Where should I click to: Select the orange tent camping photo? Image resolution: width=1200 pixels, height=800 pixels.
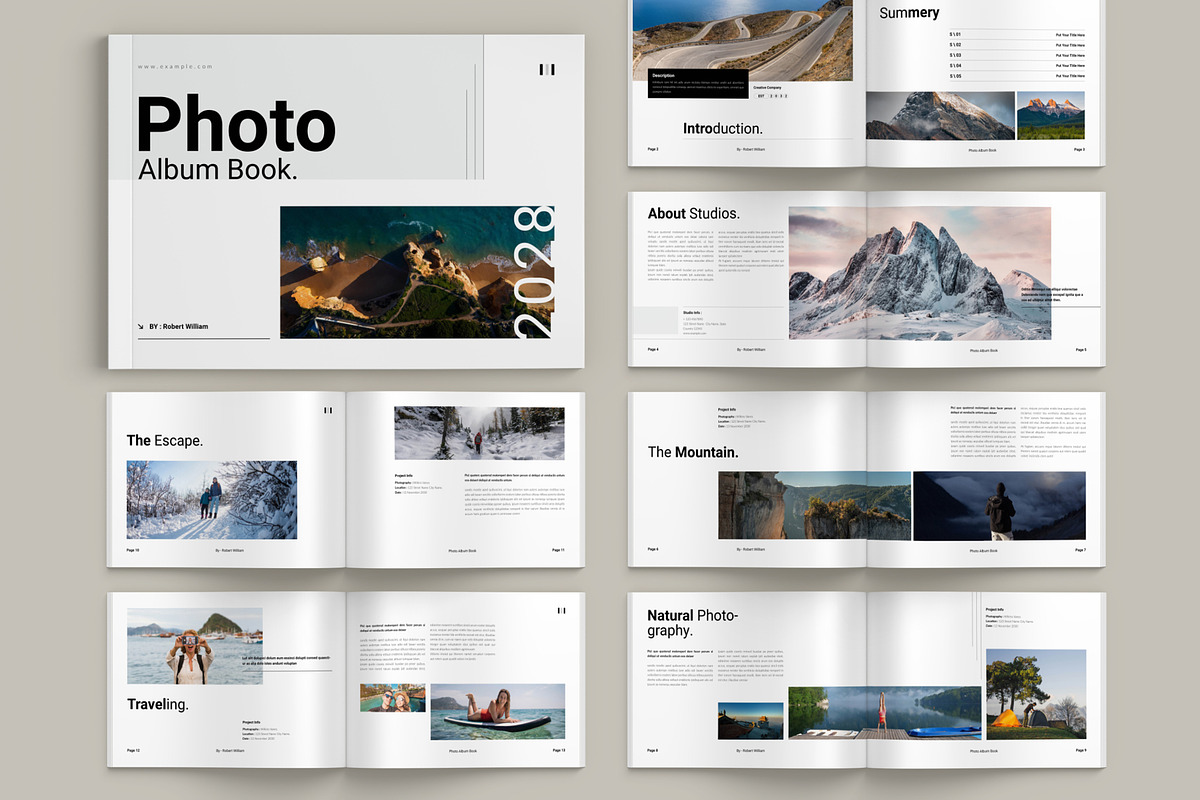pyautogui.click(x=1035, y=694)
